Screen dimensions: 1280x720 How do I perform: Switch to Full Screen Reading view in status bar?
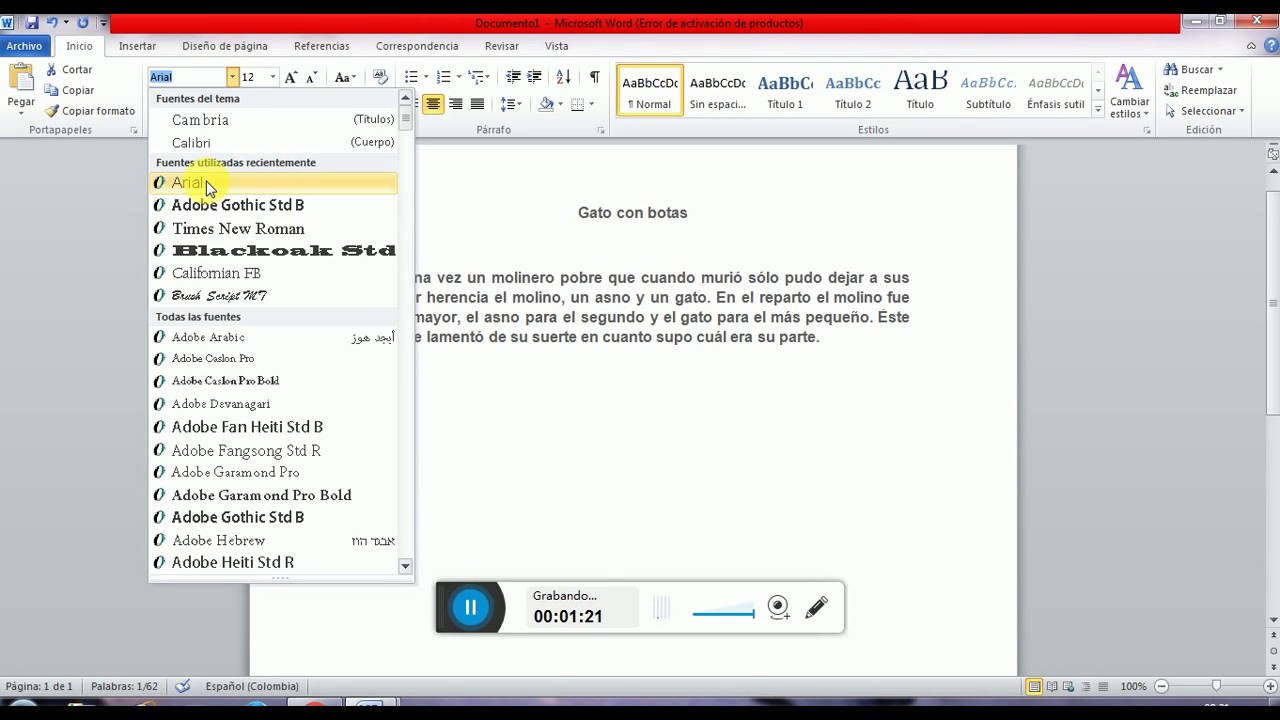coord(1052,686)
